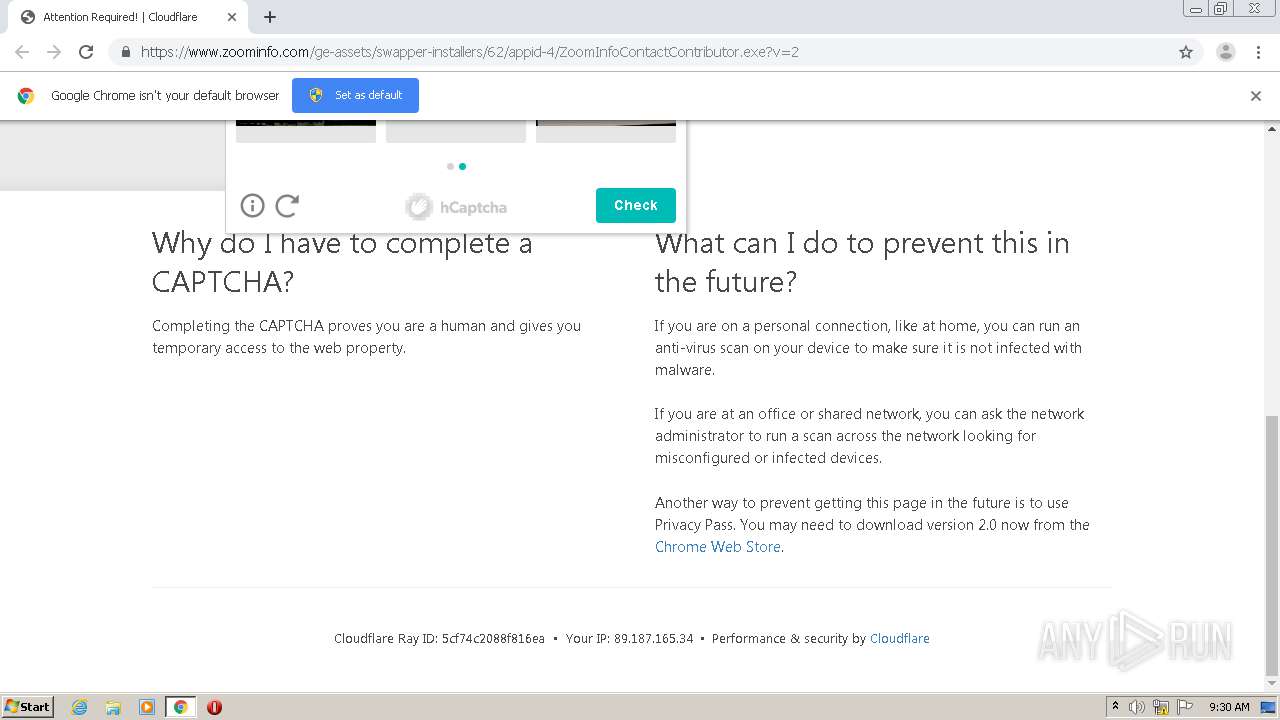The height and width of the screenshot is (720, 1280).
Task: Click the red Opera taskbar icon
Action: pyautogui.click(x=214, y=707)
